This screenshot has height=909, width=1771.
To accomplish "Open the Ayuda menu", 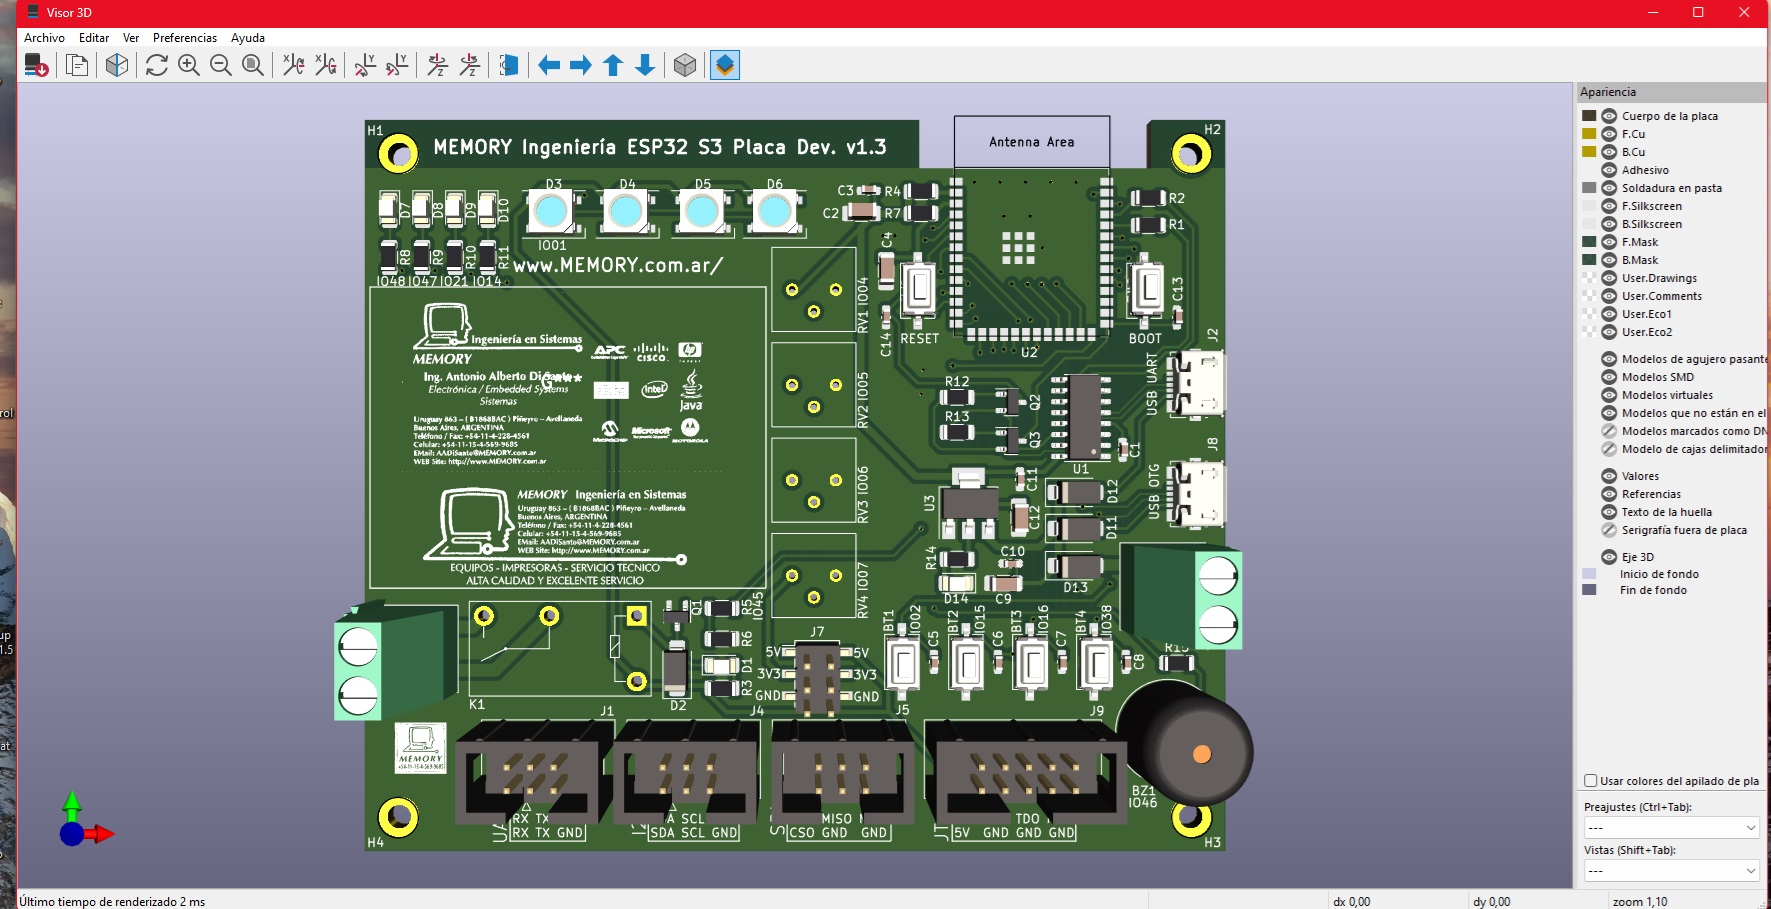I will [246, 37].
